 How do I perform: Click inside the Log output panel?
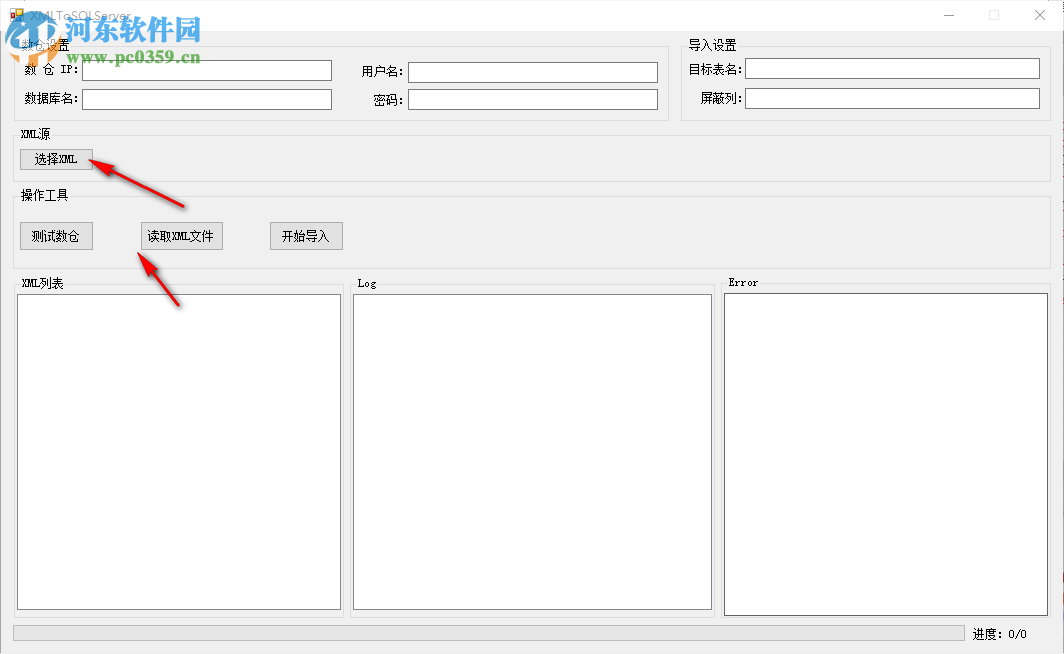click(x=532, y=450)
